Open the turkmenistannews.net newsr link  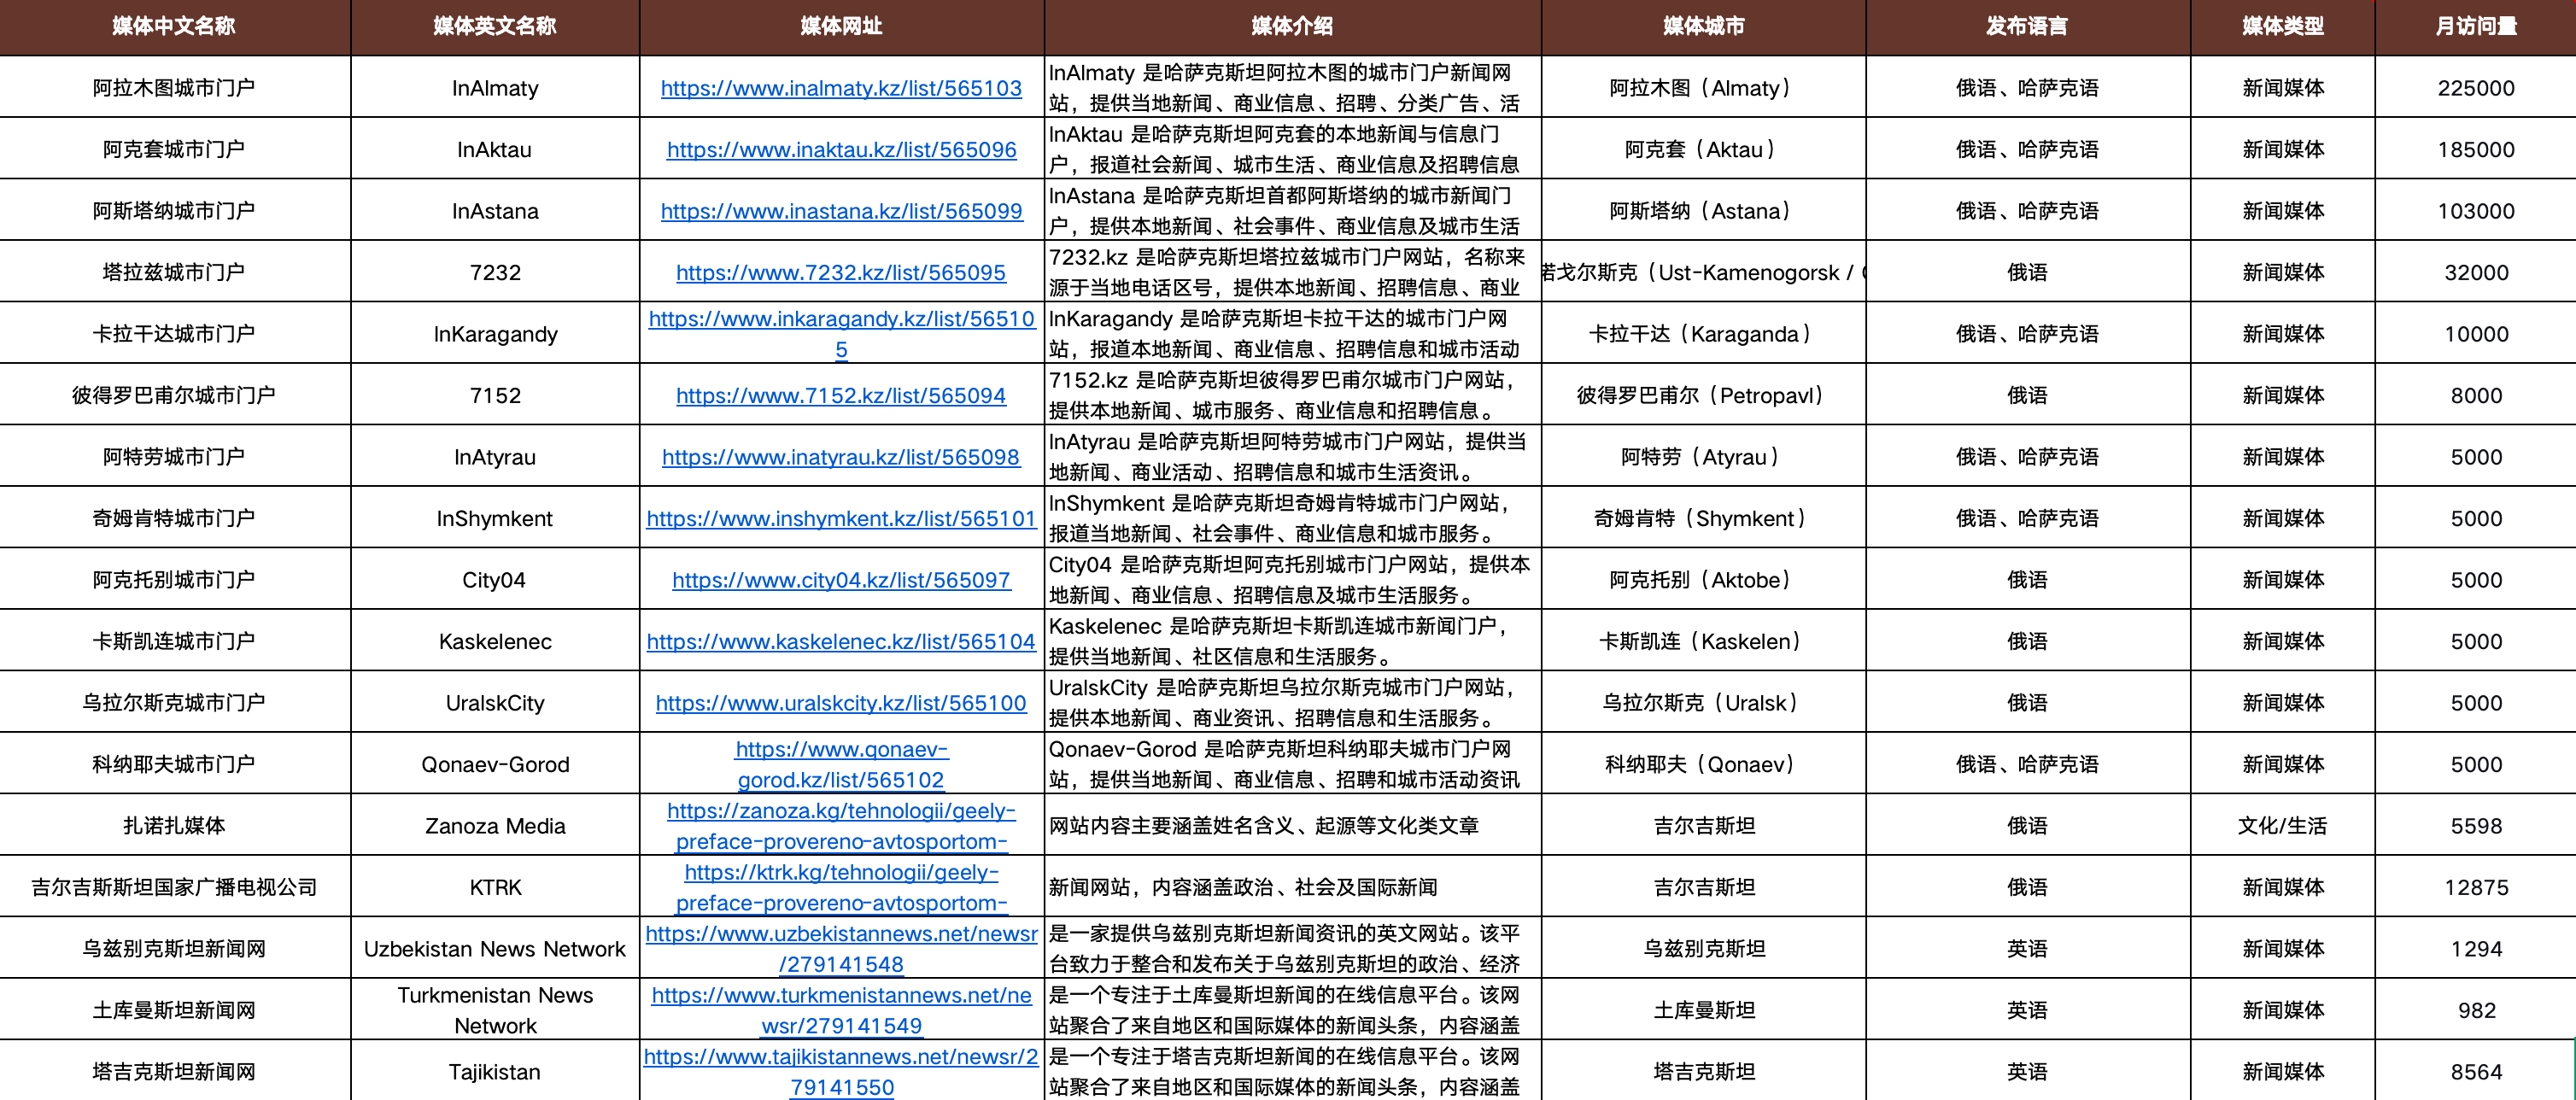[x=841, y=1010]
